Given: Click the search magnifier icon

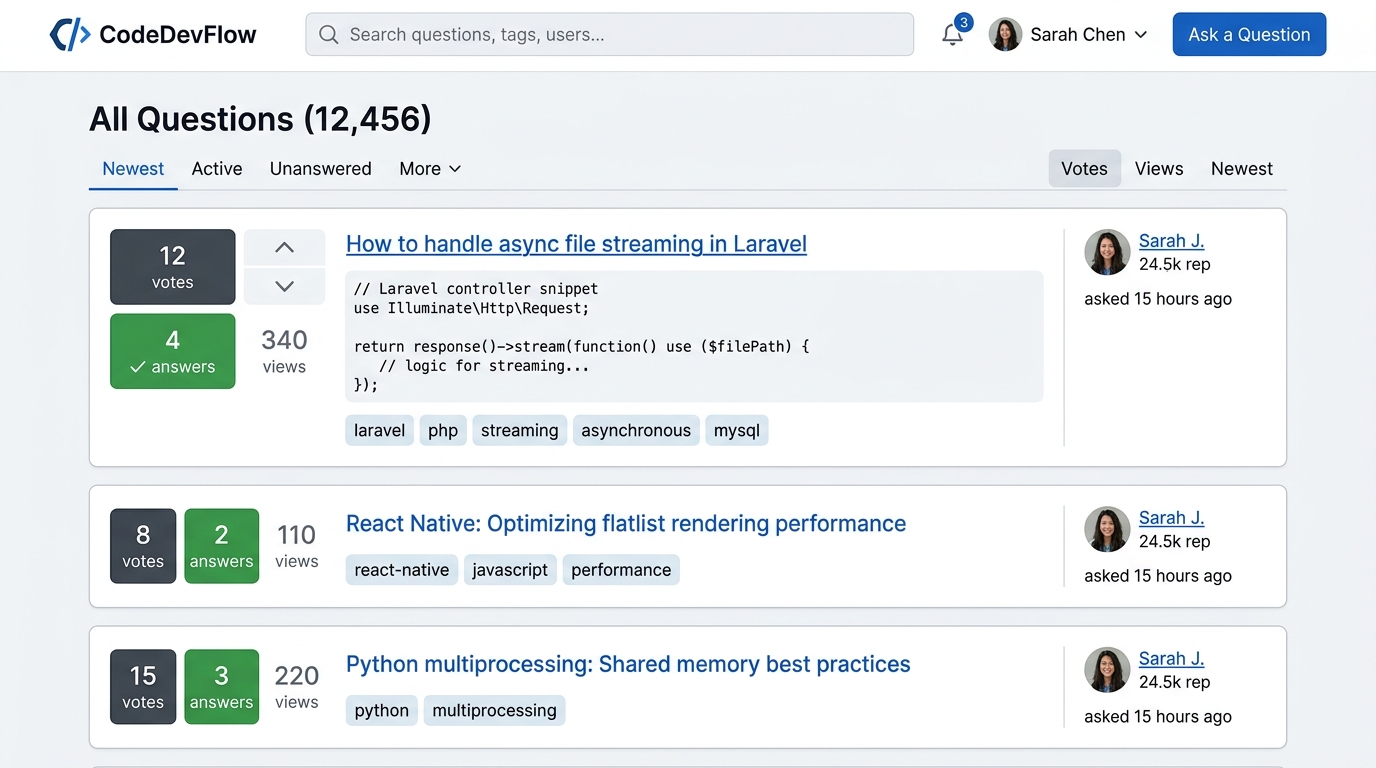Looking at the screenshot, I should coord(329,35).
